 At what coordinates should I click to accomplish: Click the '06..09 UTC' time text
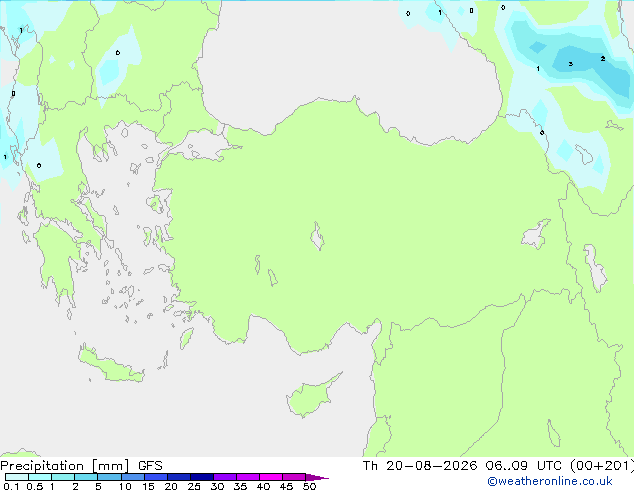[x=524, y=466]
